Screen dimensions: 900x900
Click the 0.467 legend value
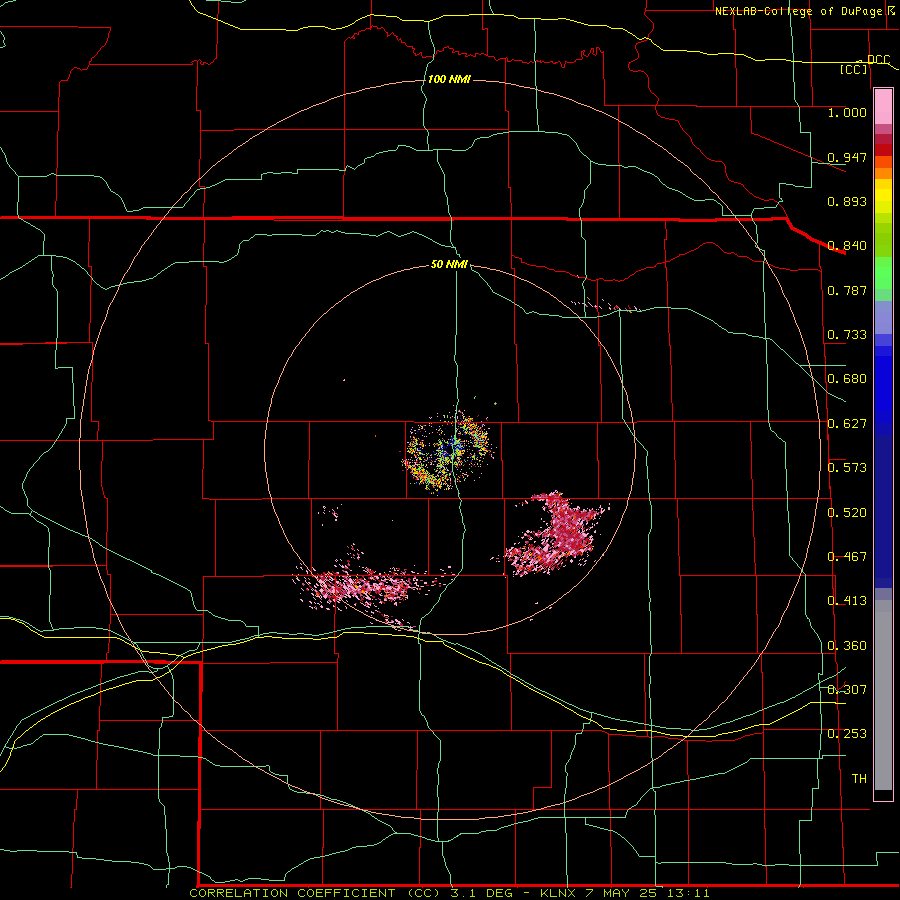[x=847, y=557]
